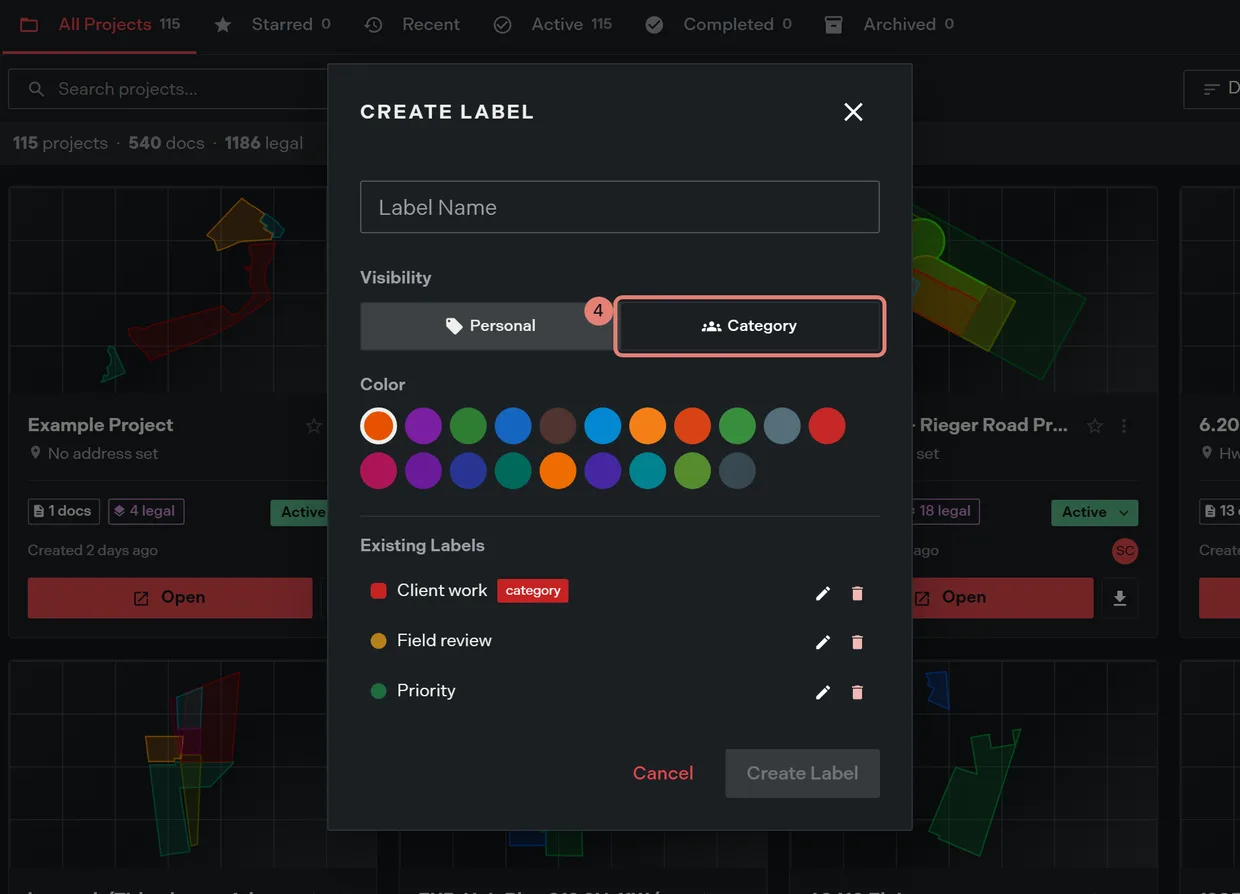Select the indigo color swatch
The width and height of the screenshot is (1240, 894).
pos(468,471)
